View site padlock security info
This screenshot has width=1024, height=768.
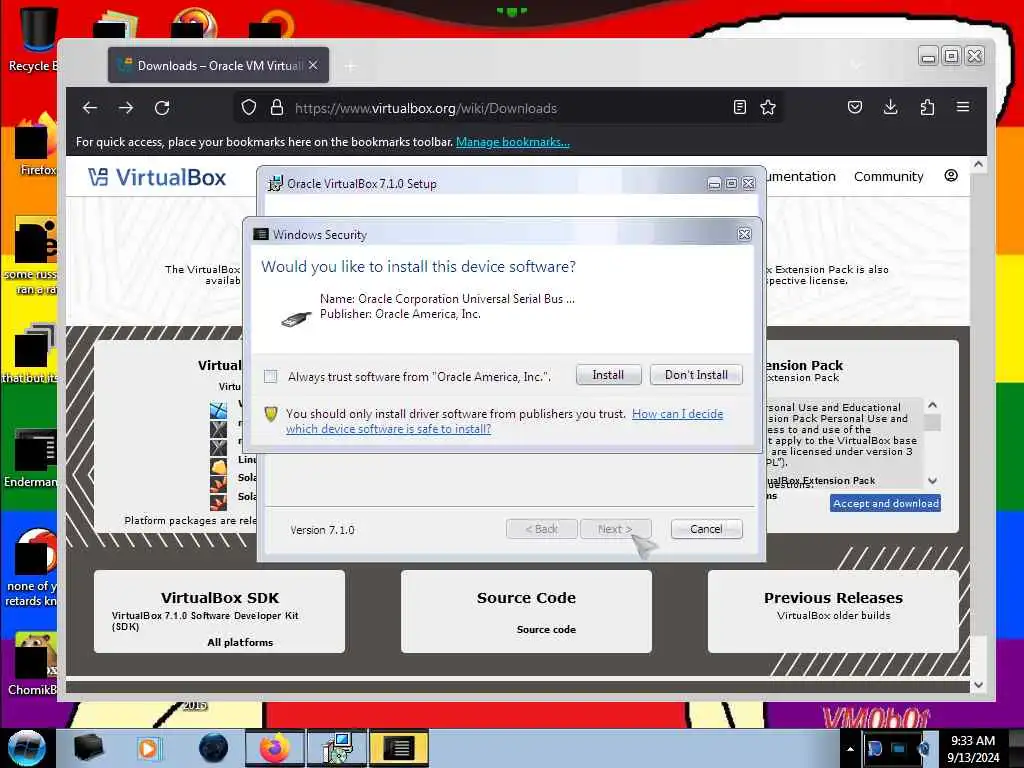[277, 107]
